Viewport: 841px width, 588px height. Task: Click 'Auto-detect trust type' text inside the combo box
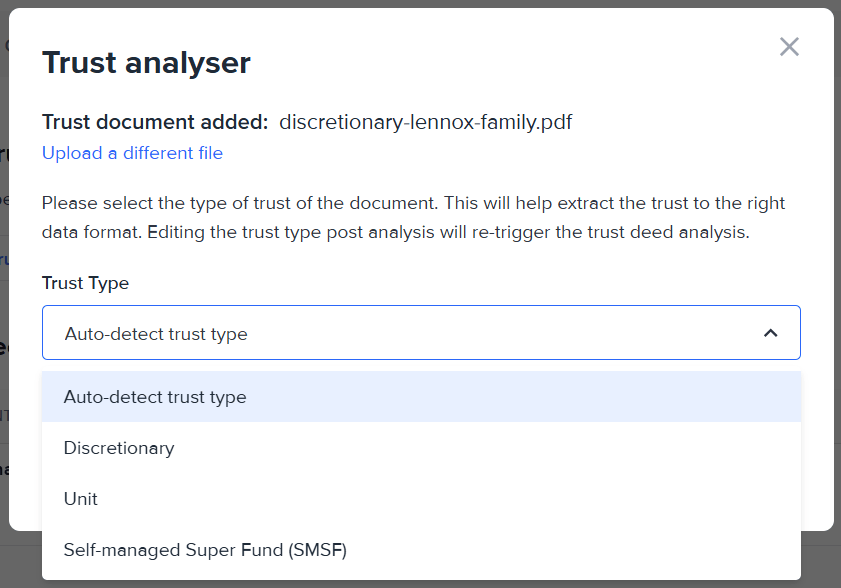click(x=156, y=333)
